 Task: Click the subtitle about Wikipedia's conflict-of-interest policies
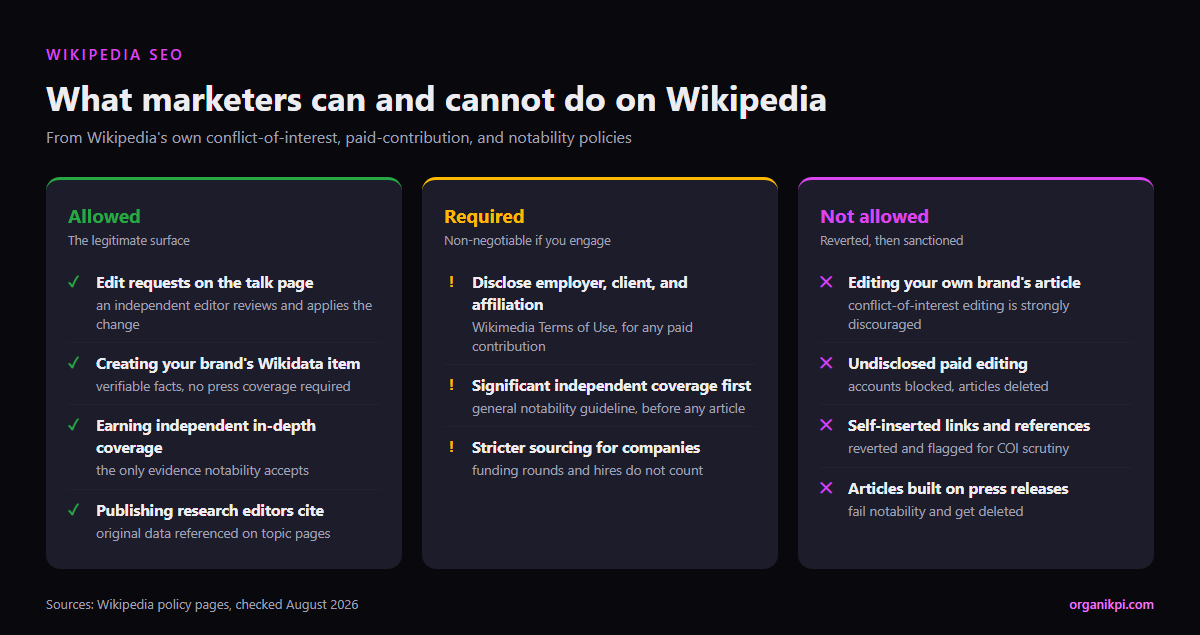click(x=339, y=138)
